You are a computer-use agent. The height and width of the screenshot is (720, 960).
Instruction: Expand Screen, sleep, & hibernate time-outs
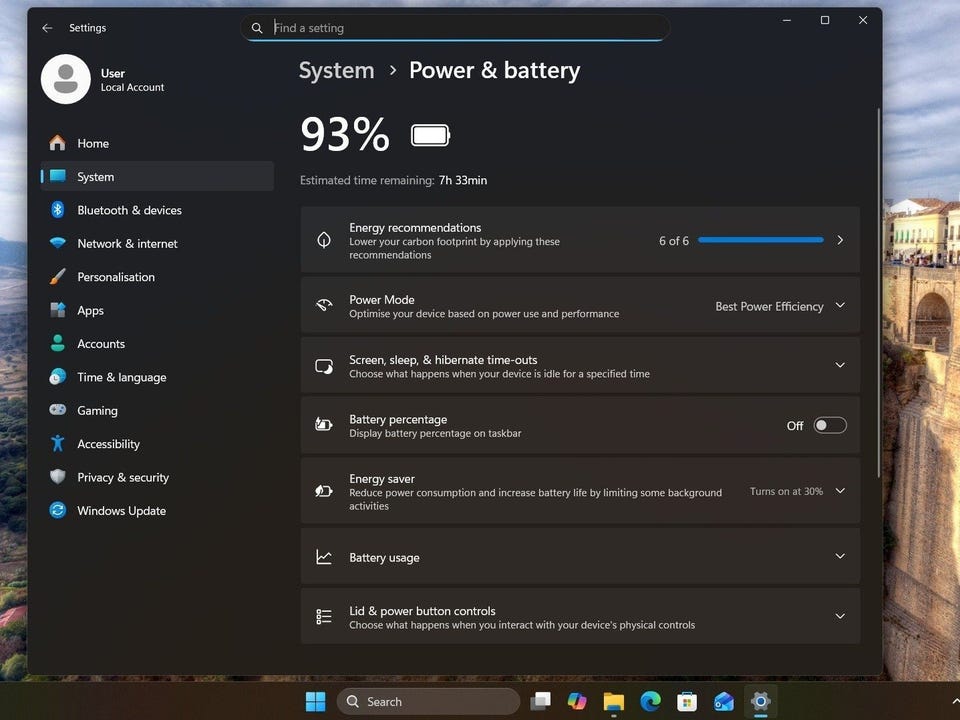point(839,365)
